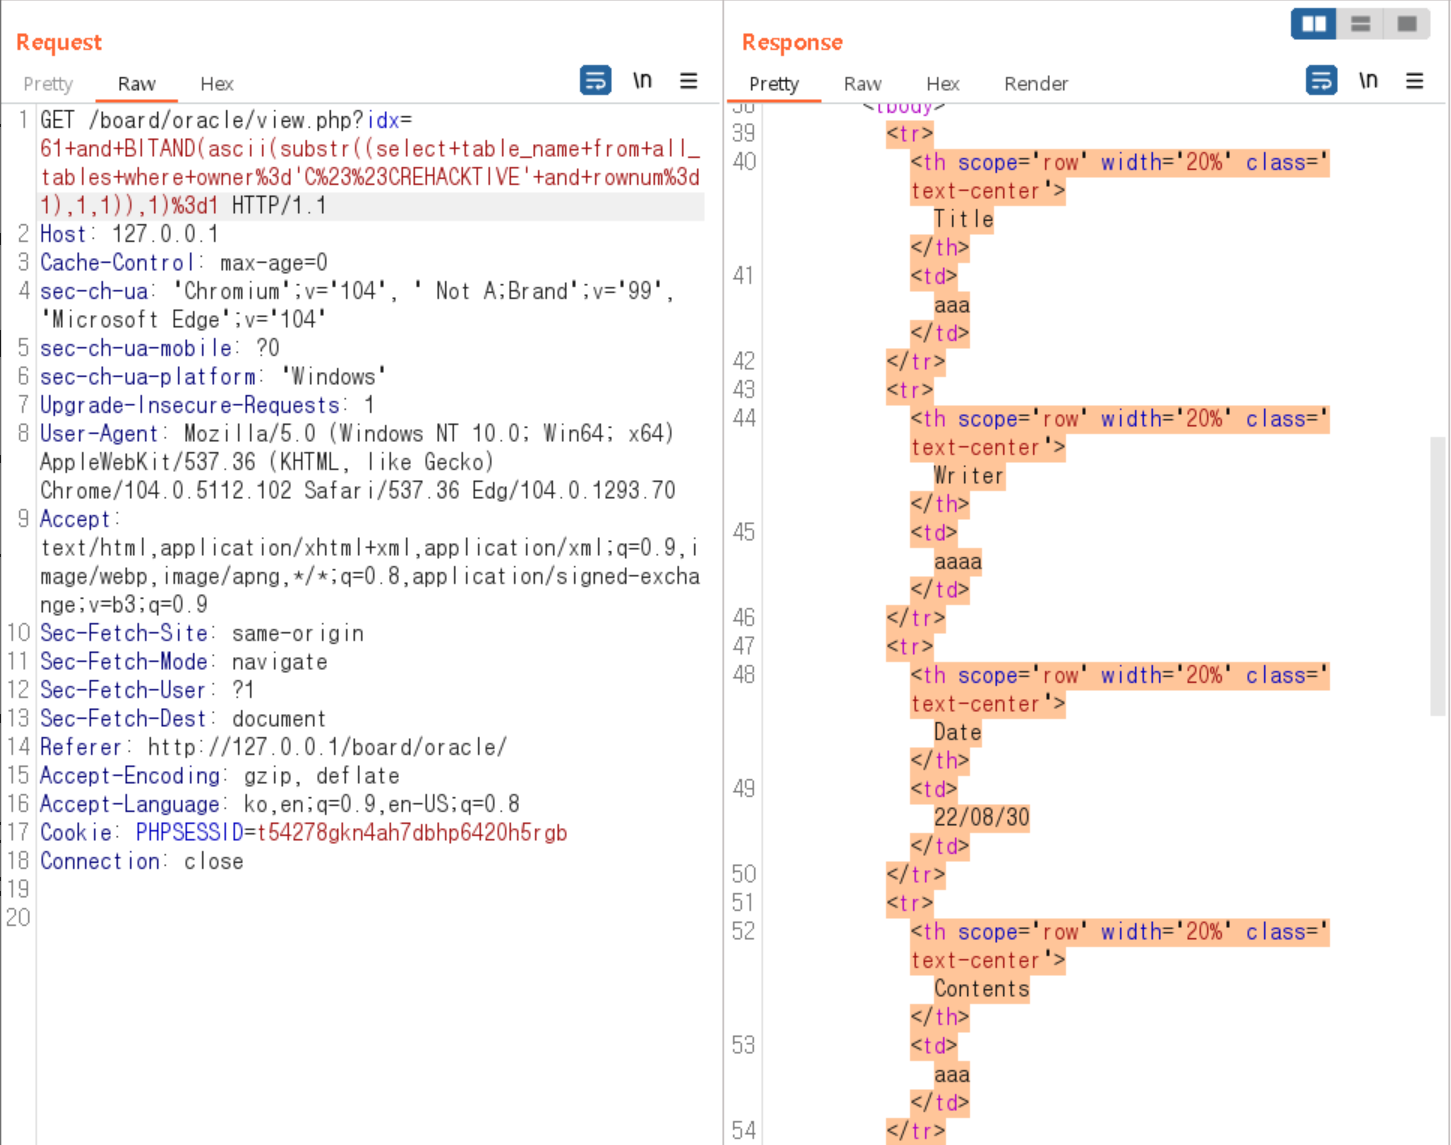Select side-by-side split layout view
Viewport: 1451px width, 1145px height.
[x=1314, y=23]
